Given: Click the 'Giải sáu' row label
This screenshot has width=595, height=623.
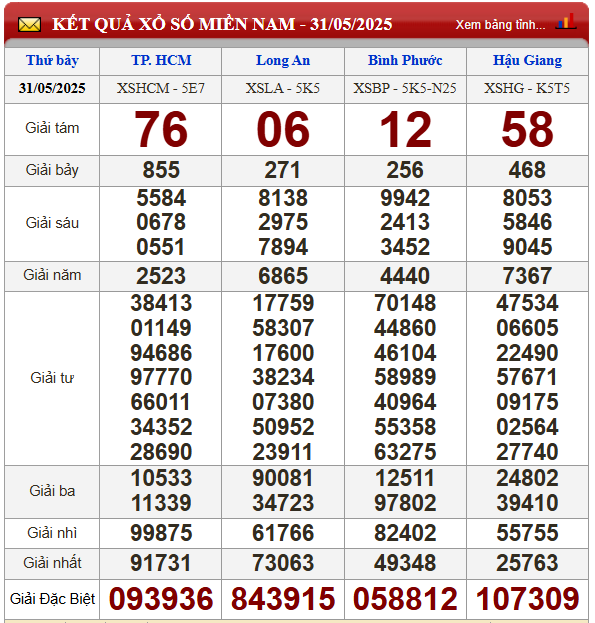Looking at the screenshot, I should click(52, 223).
